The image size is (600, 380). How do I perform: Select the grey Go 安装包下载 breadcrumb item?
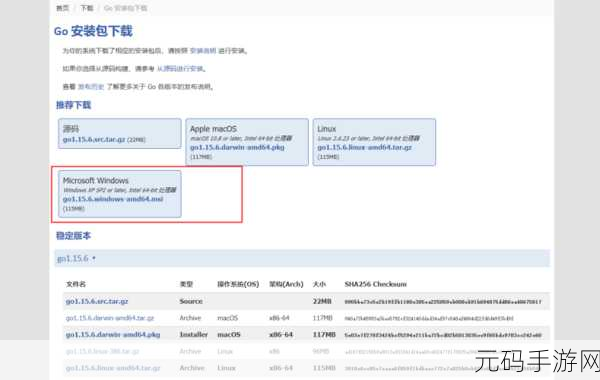click(x=126, y=8)
